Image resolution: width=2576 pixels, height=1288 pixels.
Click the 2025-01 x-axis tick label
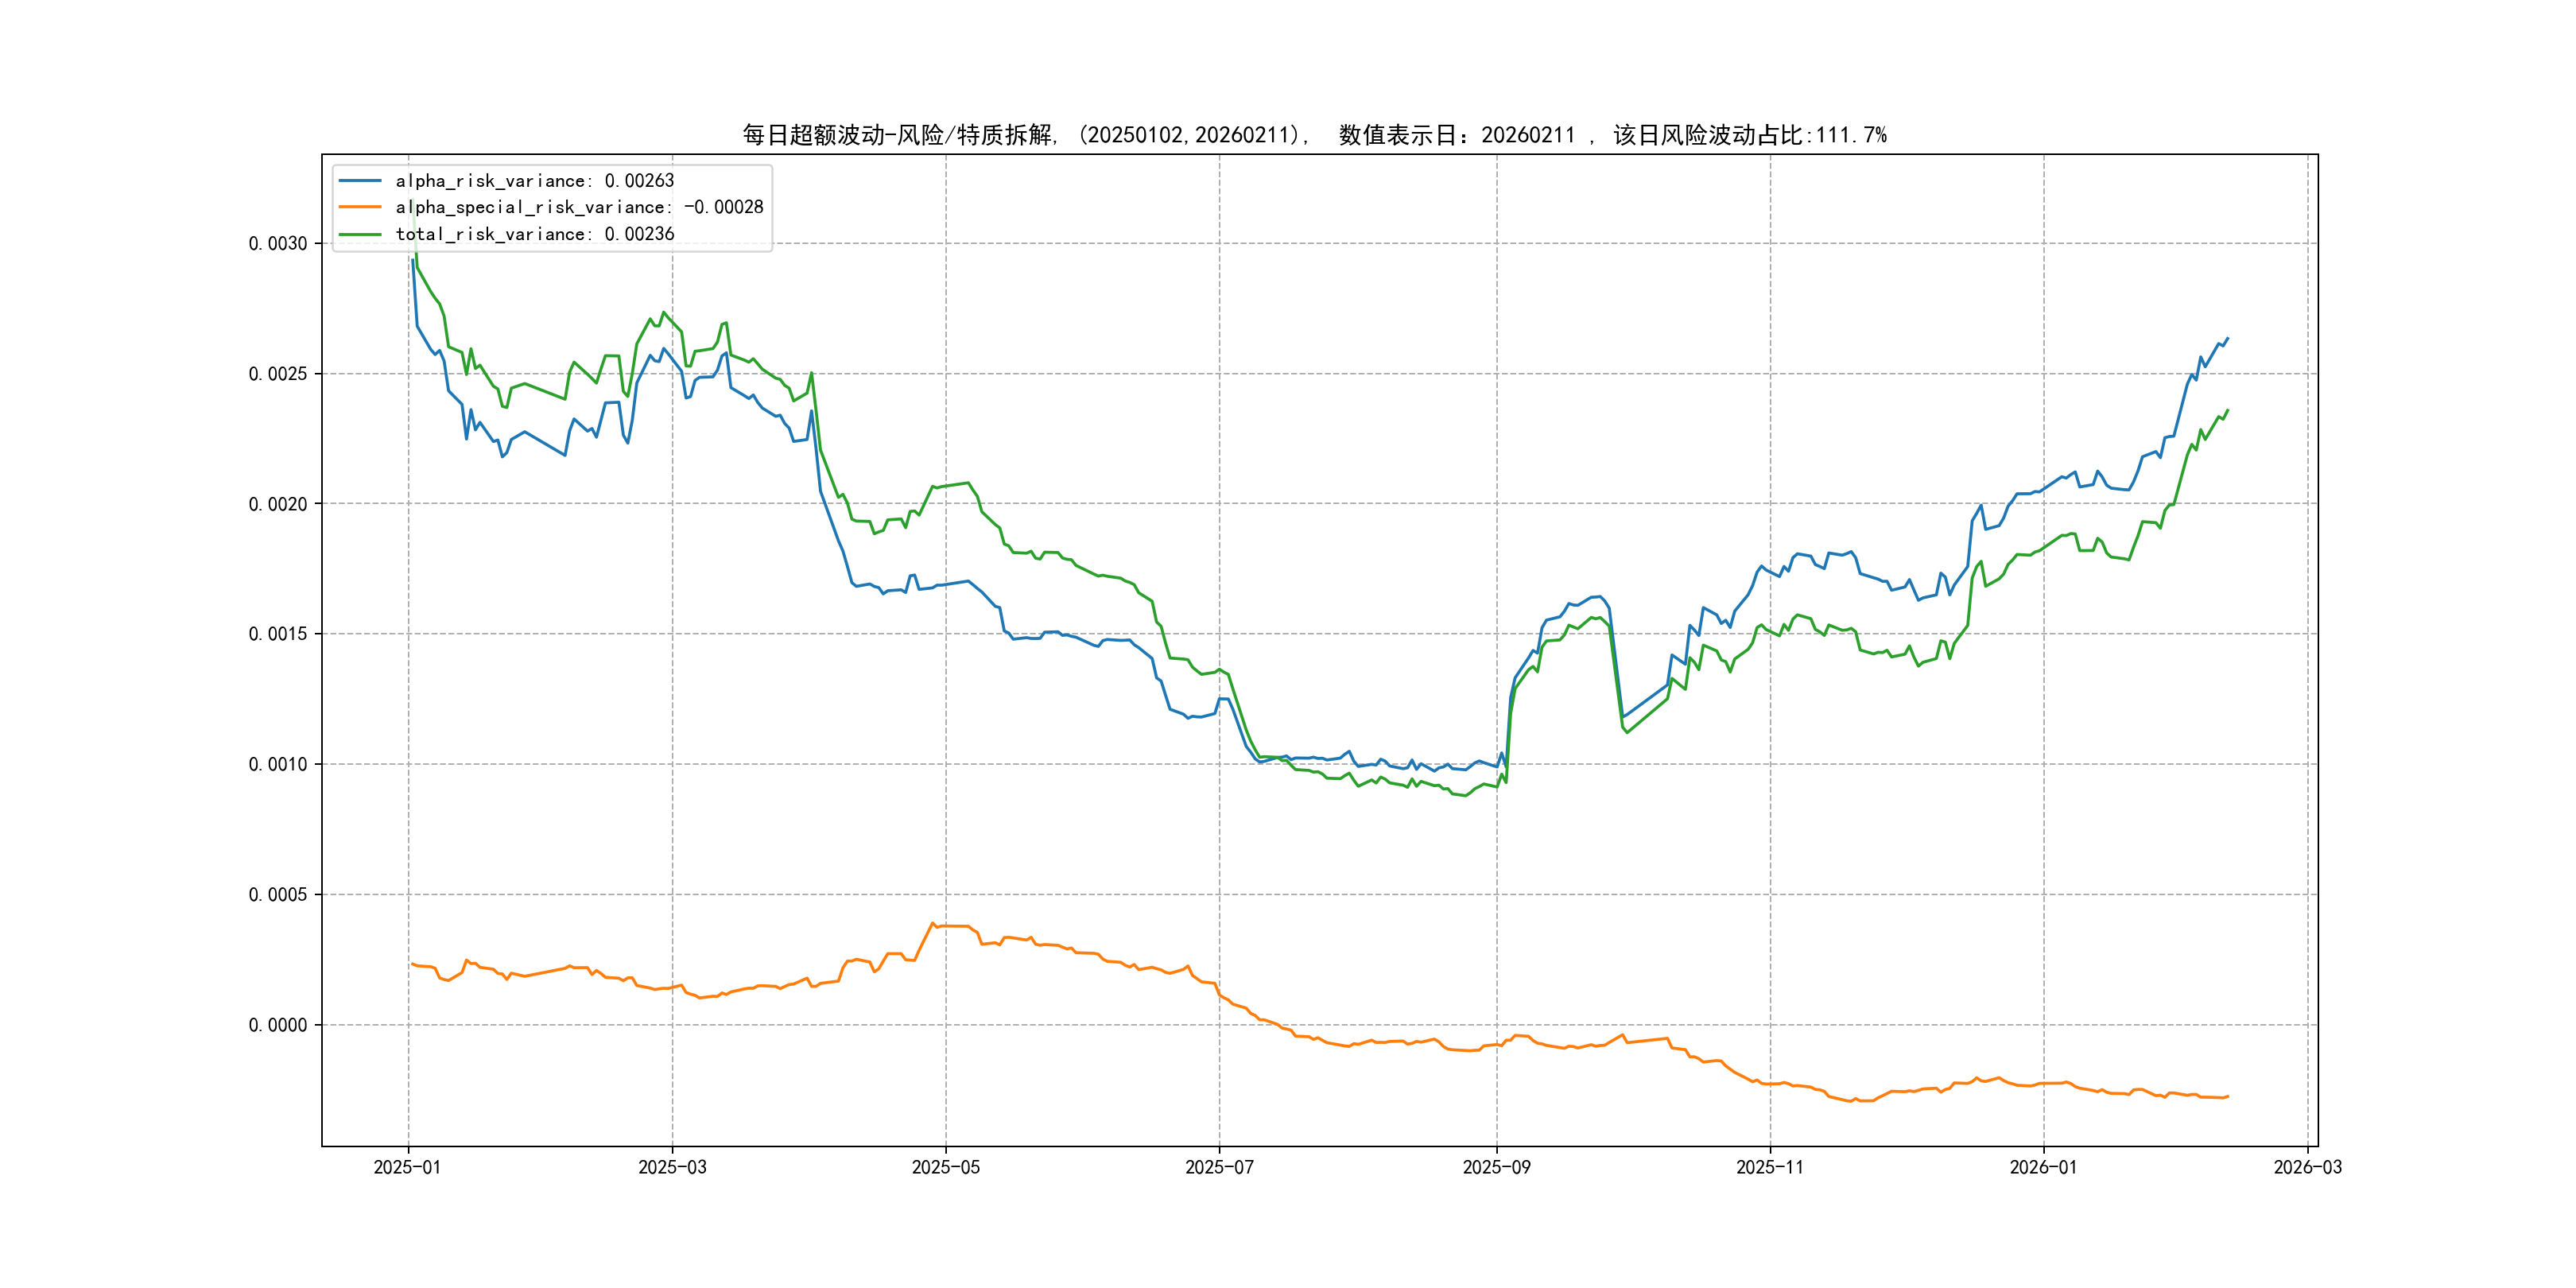click(407, 1167)
